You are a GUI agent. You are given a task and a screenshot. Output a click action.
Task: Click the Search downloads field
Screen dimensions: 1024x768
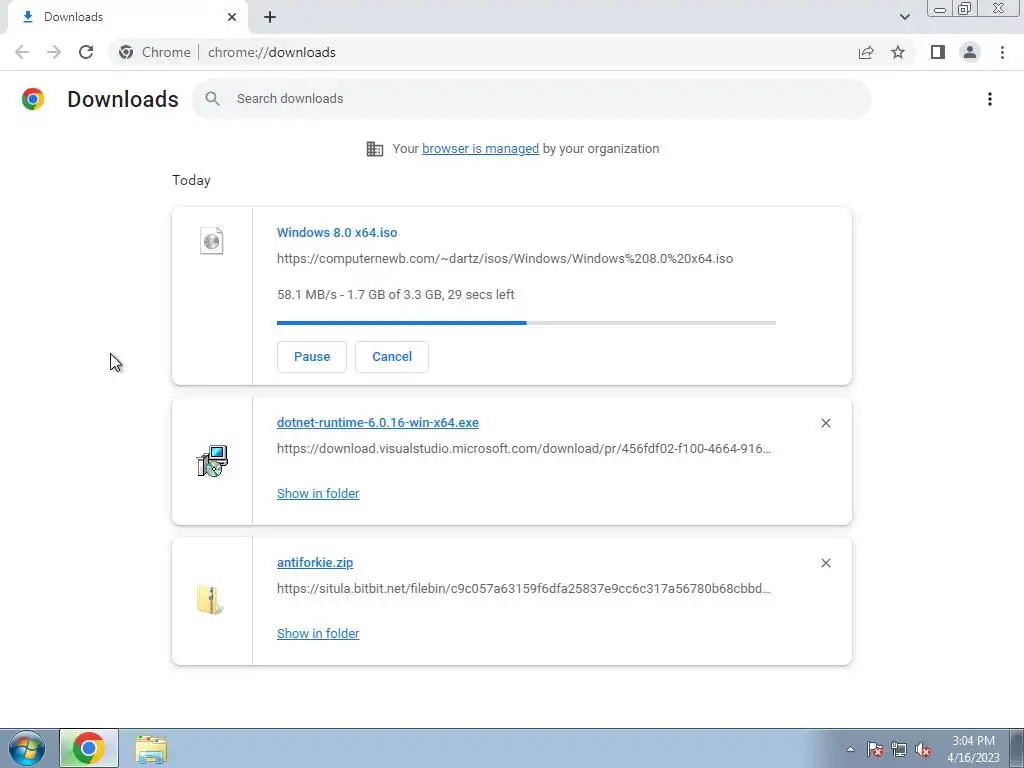(532, 99)
